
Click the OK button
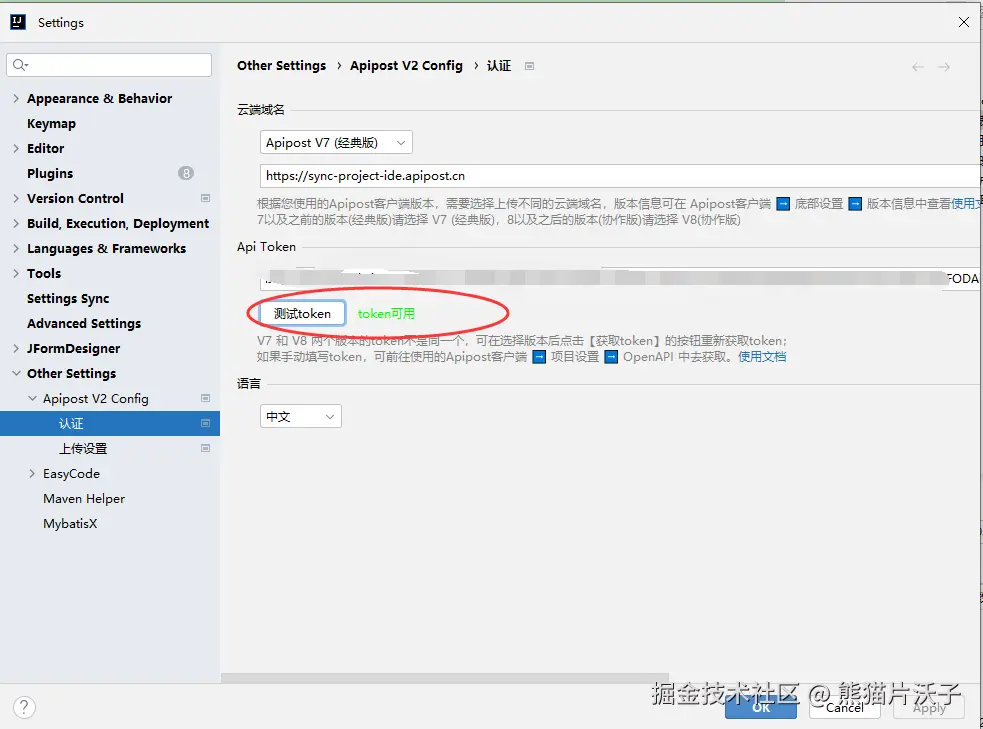click(761, 707)
